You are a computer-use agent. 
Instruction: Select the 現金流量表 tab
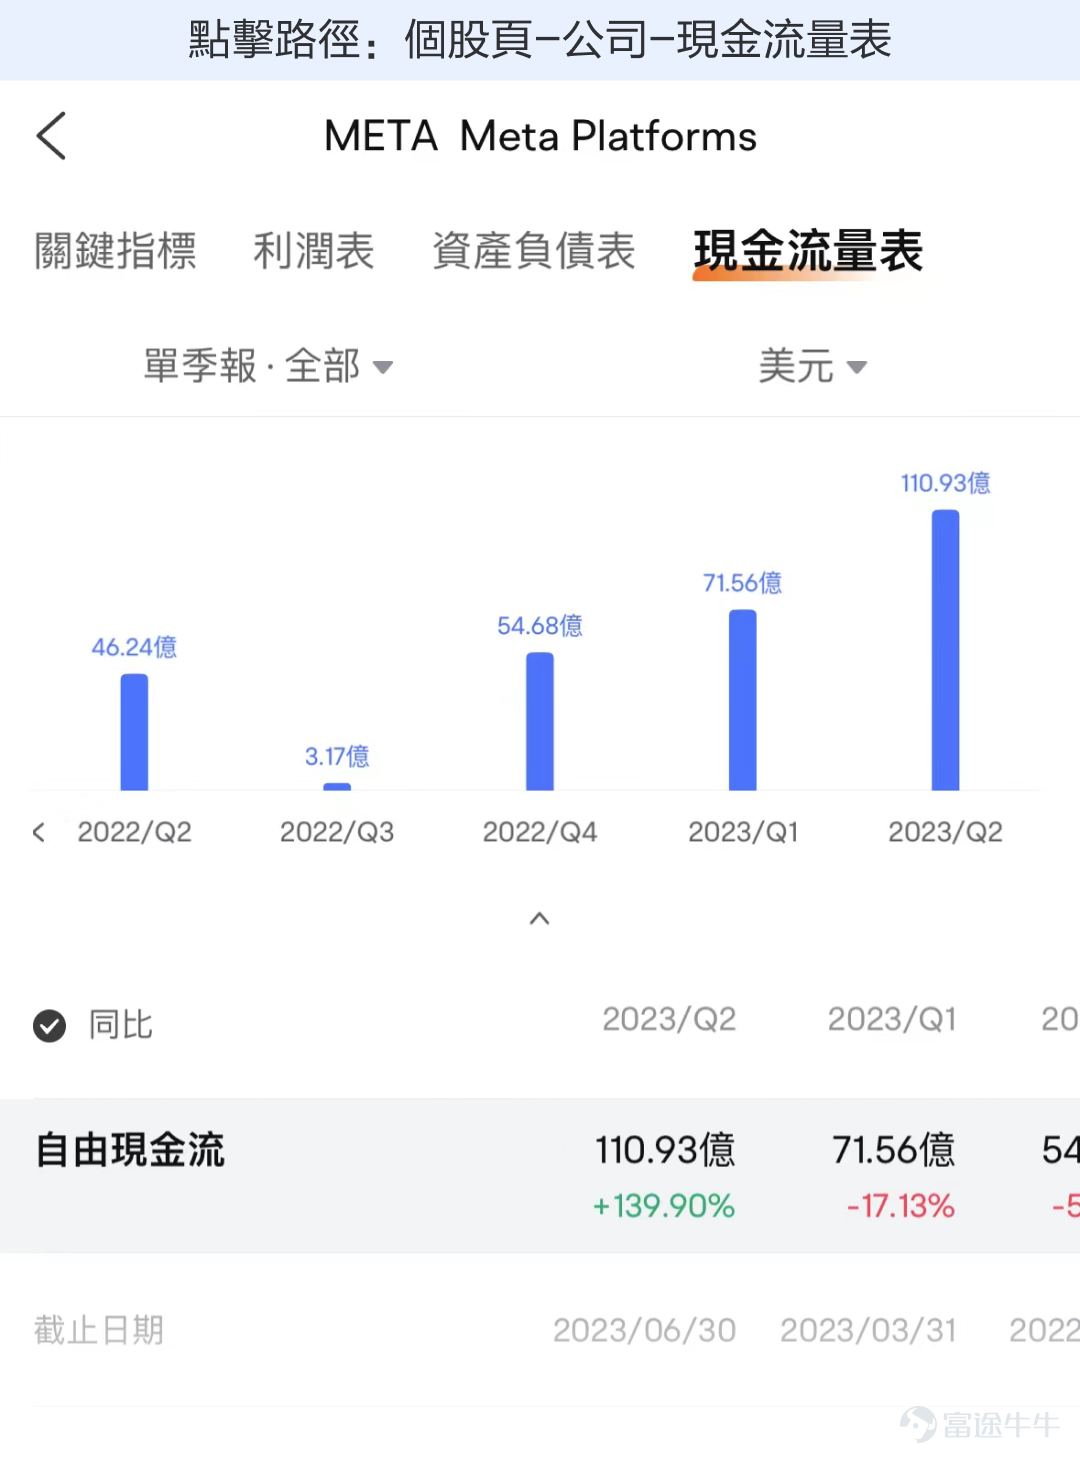pos(808,251)
